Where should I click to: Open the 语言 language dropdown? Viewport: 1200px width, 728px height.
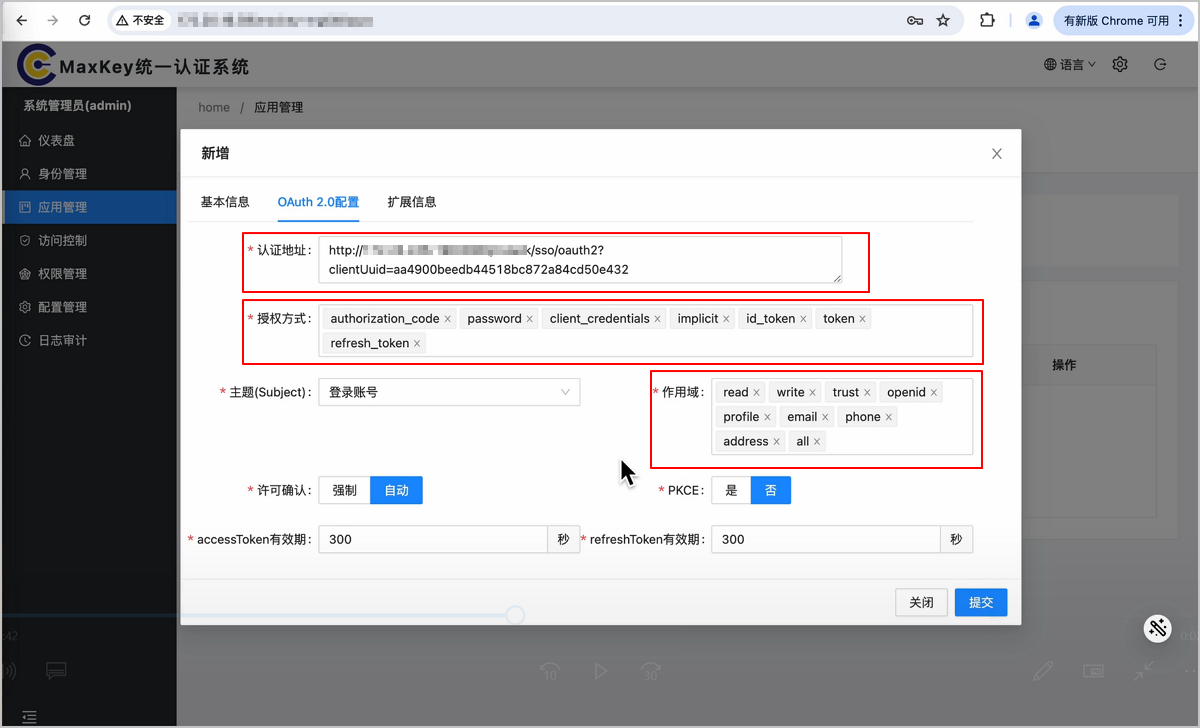(1070, 64)
